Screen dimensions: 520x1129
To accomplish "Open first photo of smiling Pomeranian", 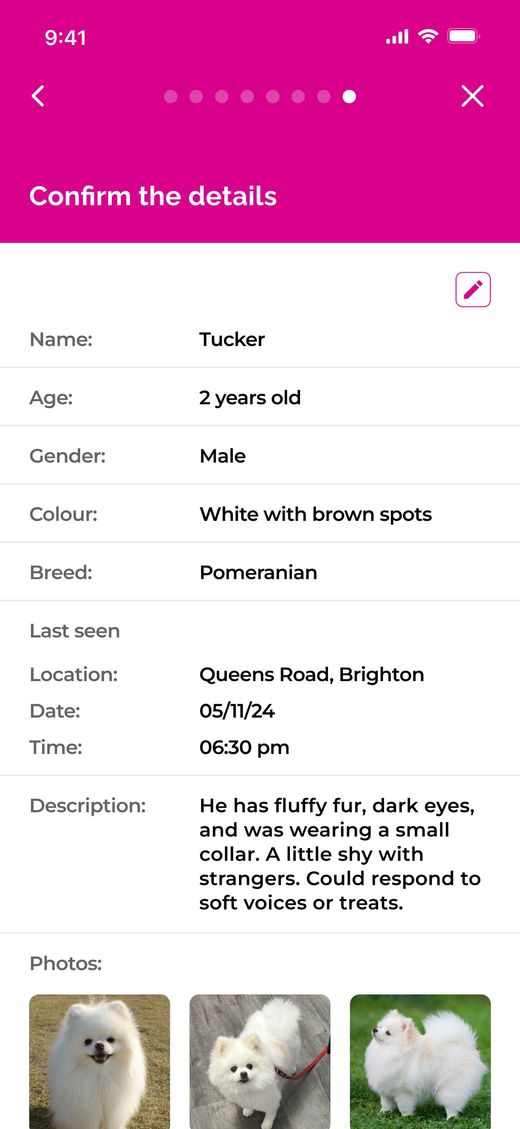I will [99, 1061].
